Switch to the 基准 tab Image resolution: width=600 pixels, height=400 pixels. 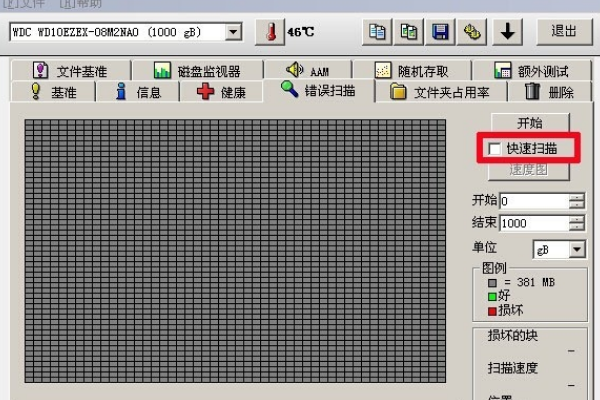pos(53,92)
